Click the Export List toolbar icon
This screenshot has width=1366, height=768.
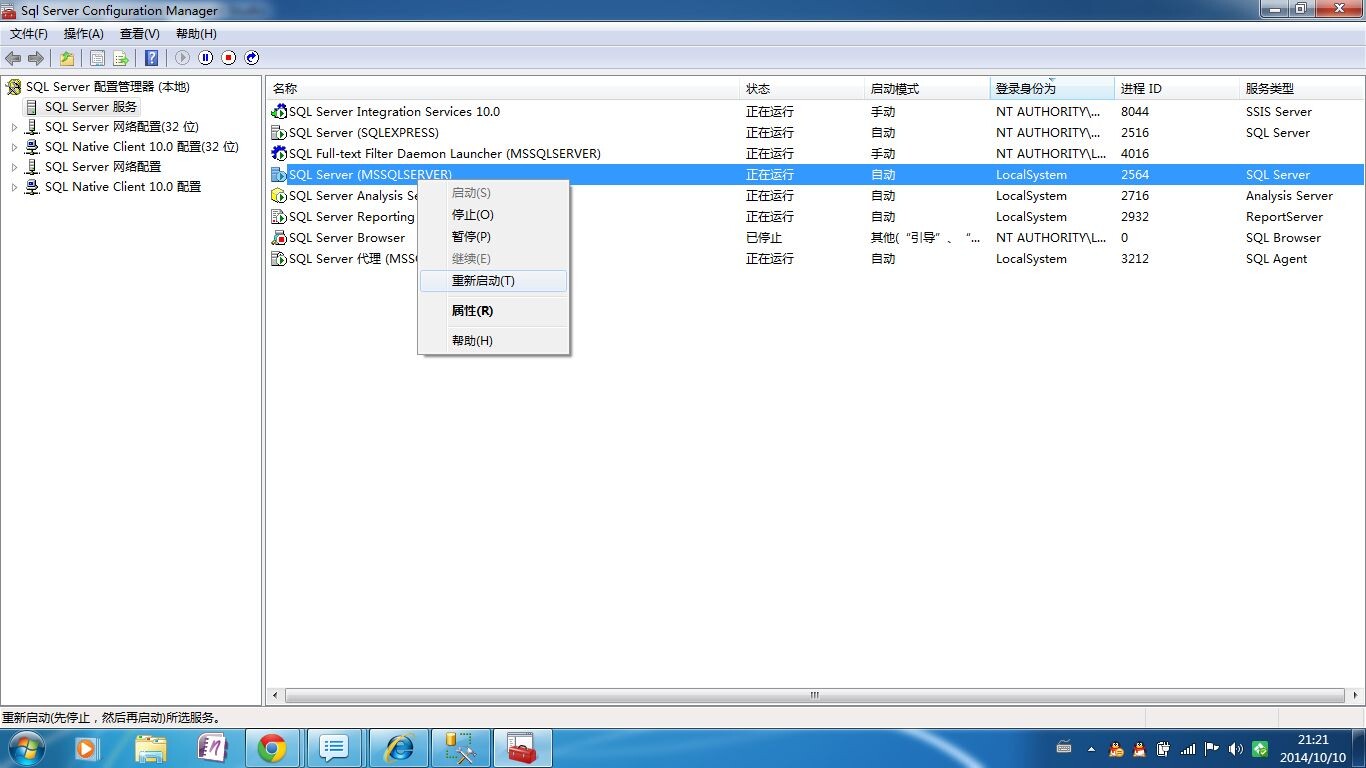point(121,58)
